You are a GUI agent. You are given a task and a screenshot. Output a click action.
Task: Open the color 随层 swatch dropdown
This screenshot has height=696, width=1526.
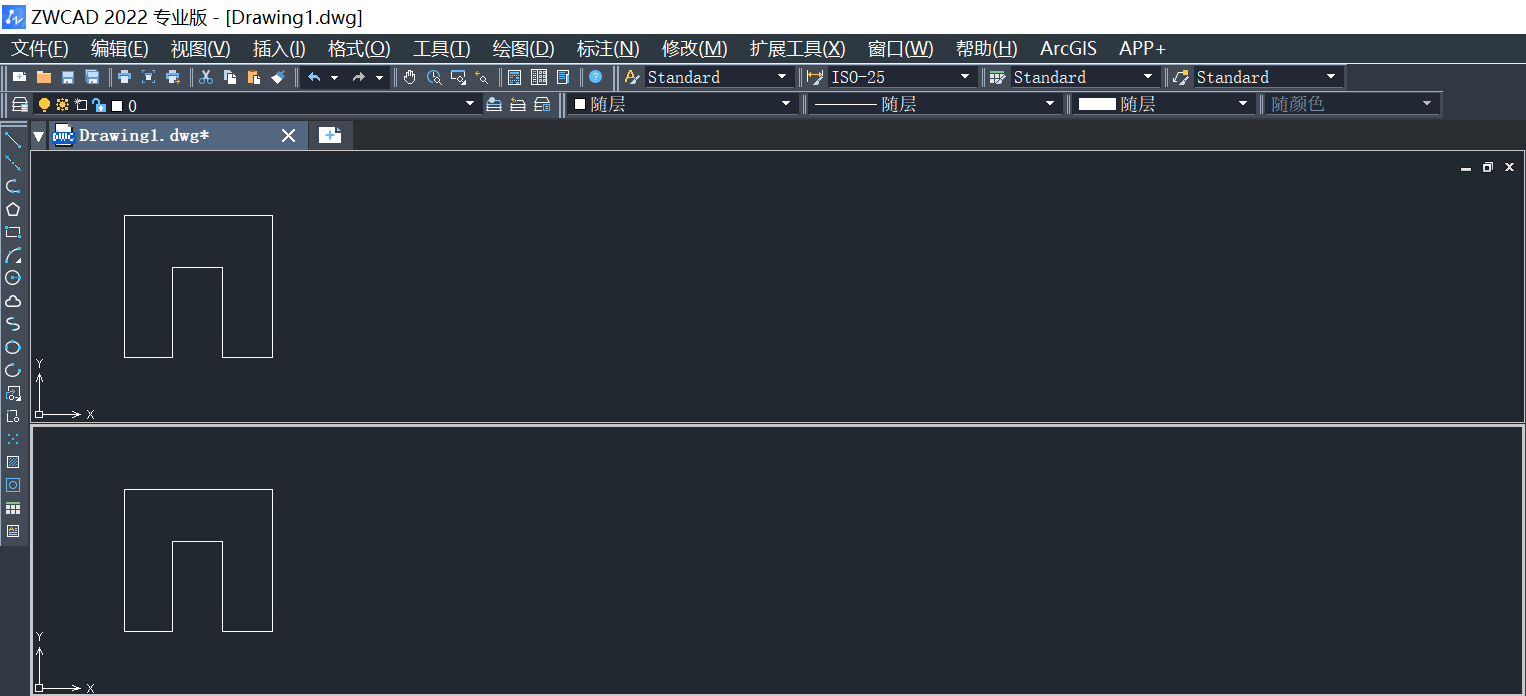click(x=685, y=104)
